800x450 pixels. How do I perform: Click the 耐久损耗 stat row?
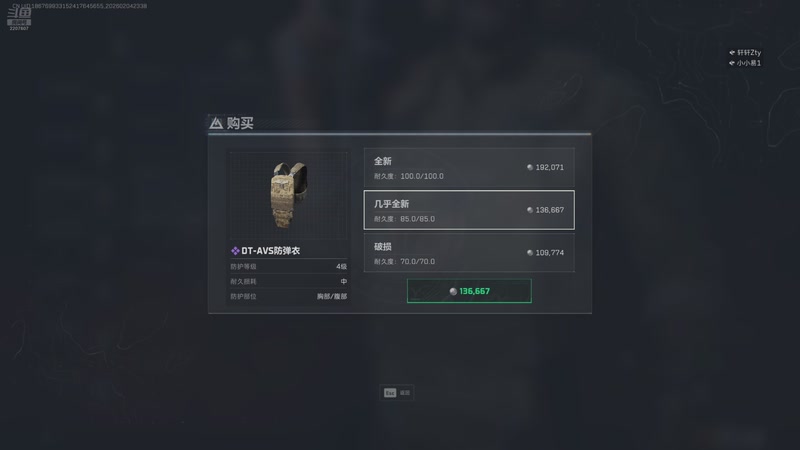pos(288,281)
